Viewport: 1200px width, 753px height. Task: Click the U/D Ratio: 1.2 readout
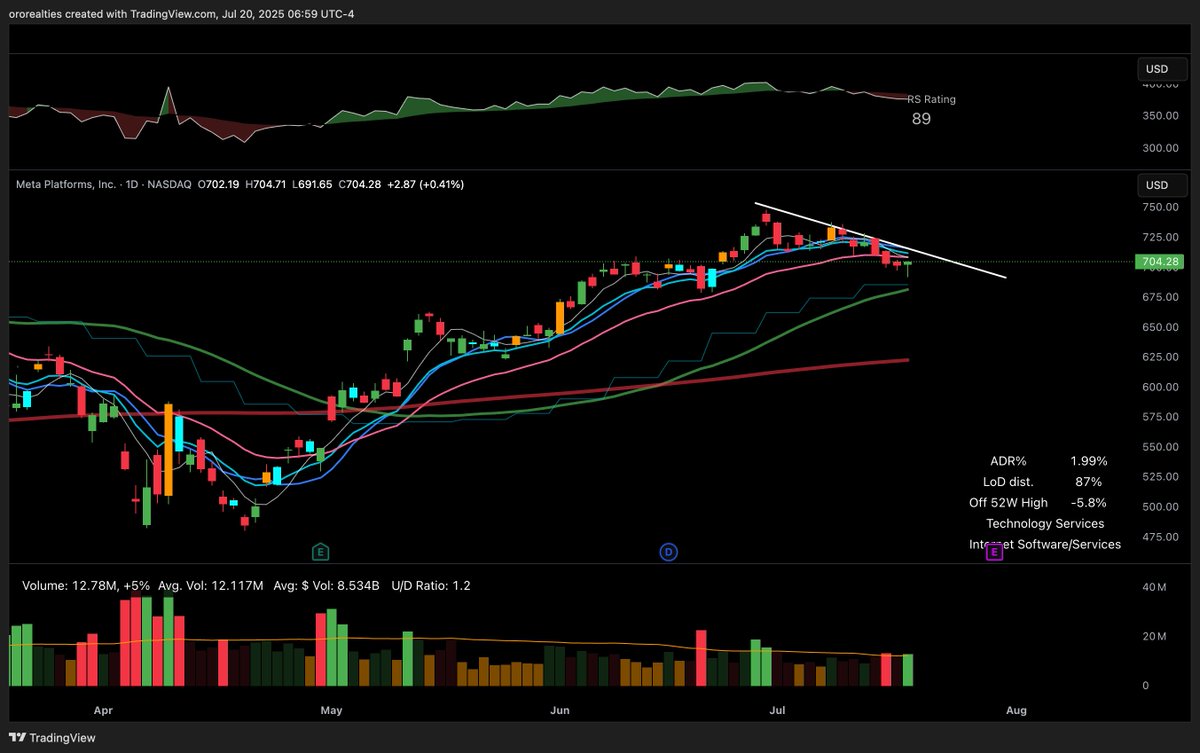point(429,585)
